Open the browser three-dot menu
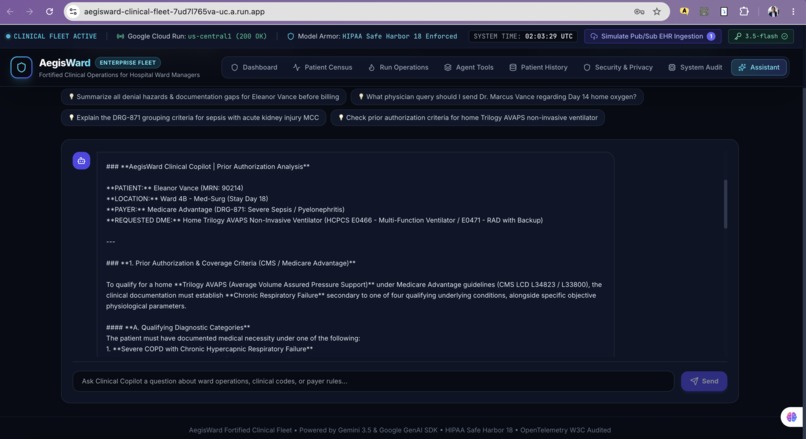Viewport: 806px width, 439px height. point(793,11)
